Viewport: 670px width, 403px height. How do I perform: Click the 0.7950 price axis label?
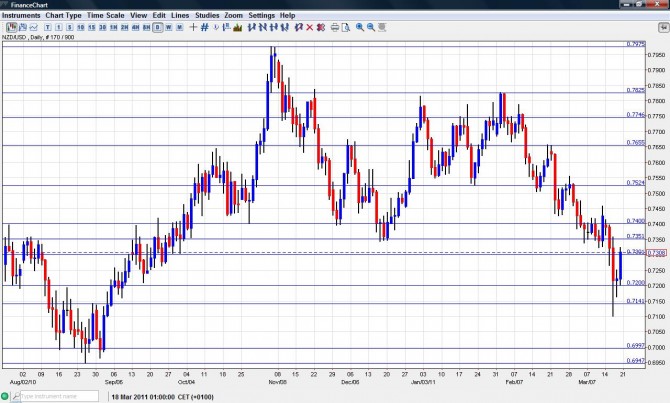pyautogui.click(x=656, y=55)
